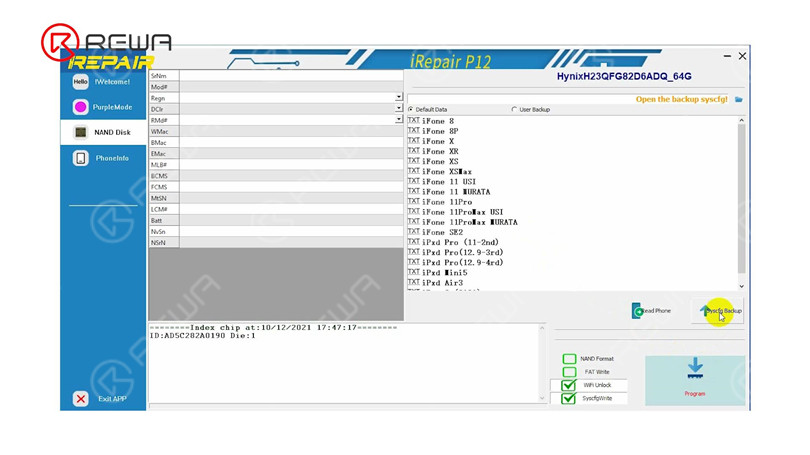Select iFone 8 in the data list

(x=438, y=121)
